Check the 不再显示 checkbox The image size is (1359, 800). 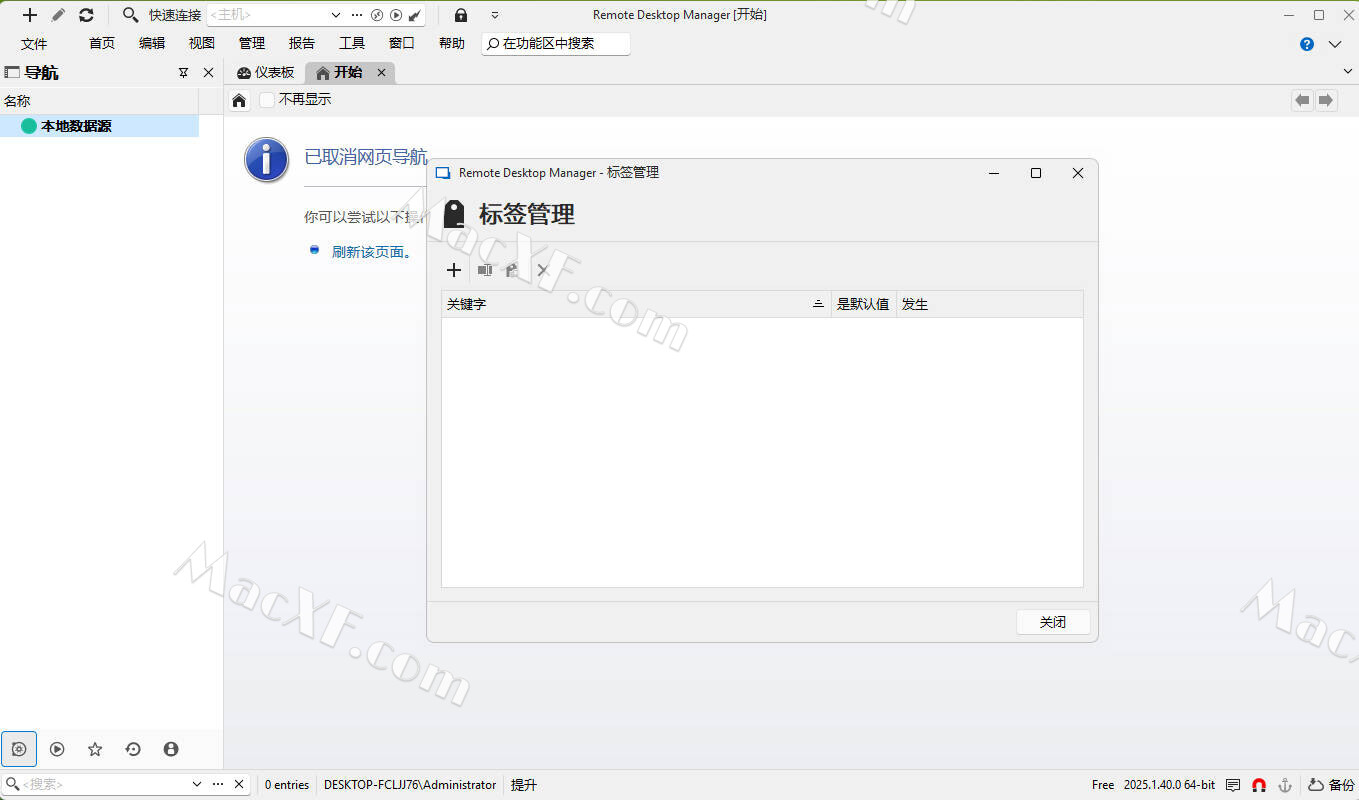(x=267, y=100)
